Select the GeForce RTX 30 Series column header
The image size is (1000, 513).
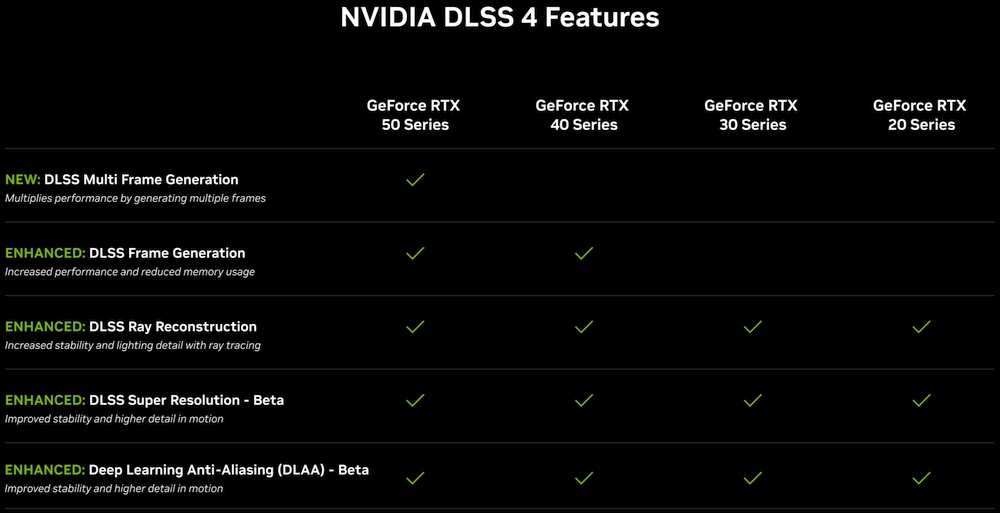752,115
